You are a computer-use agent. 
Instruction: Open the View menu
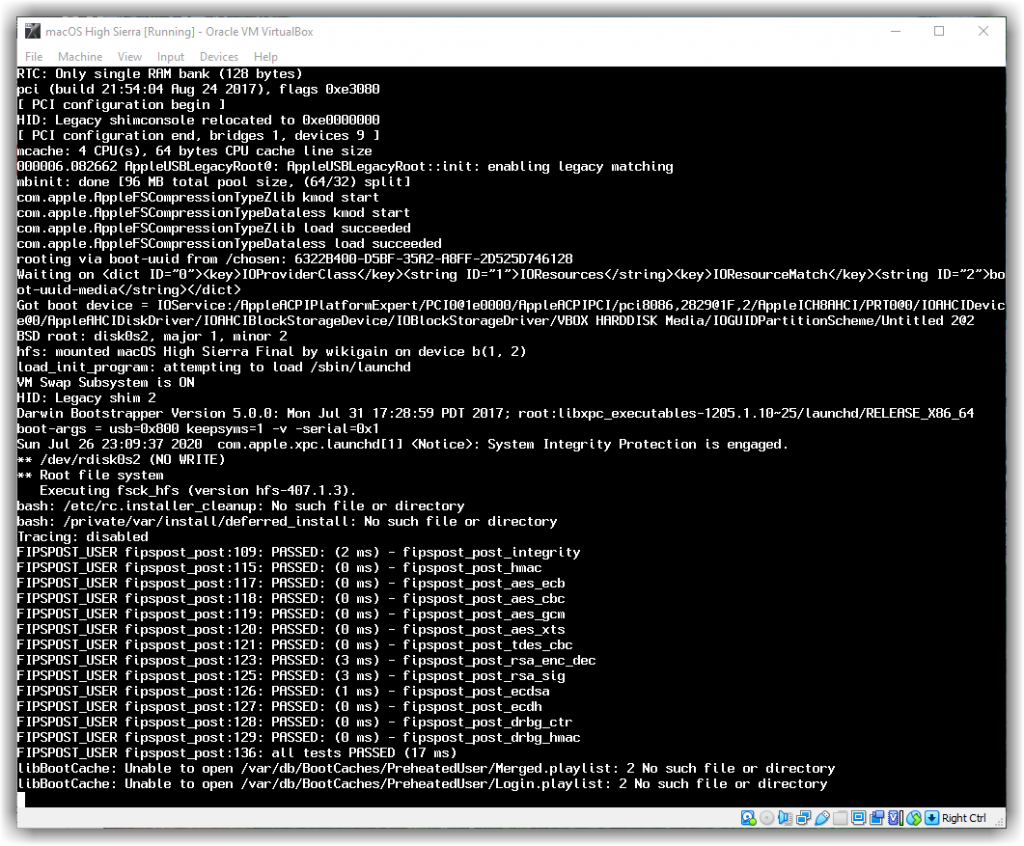(x=129, y=57)
